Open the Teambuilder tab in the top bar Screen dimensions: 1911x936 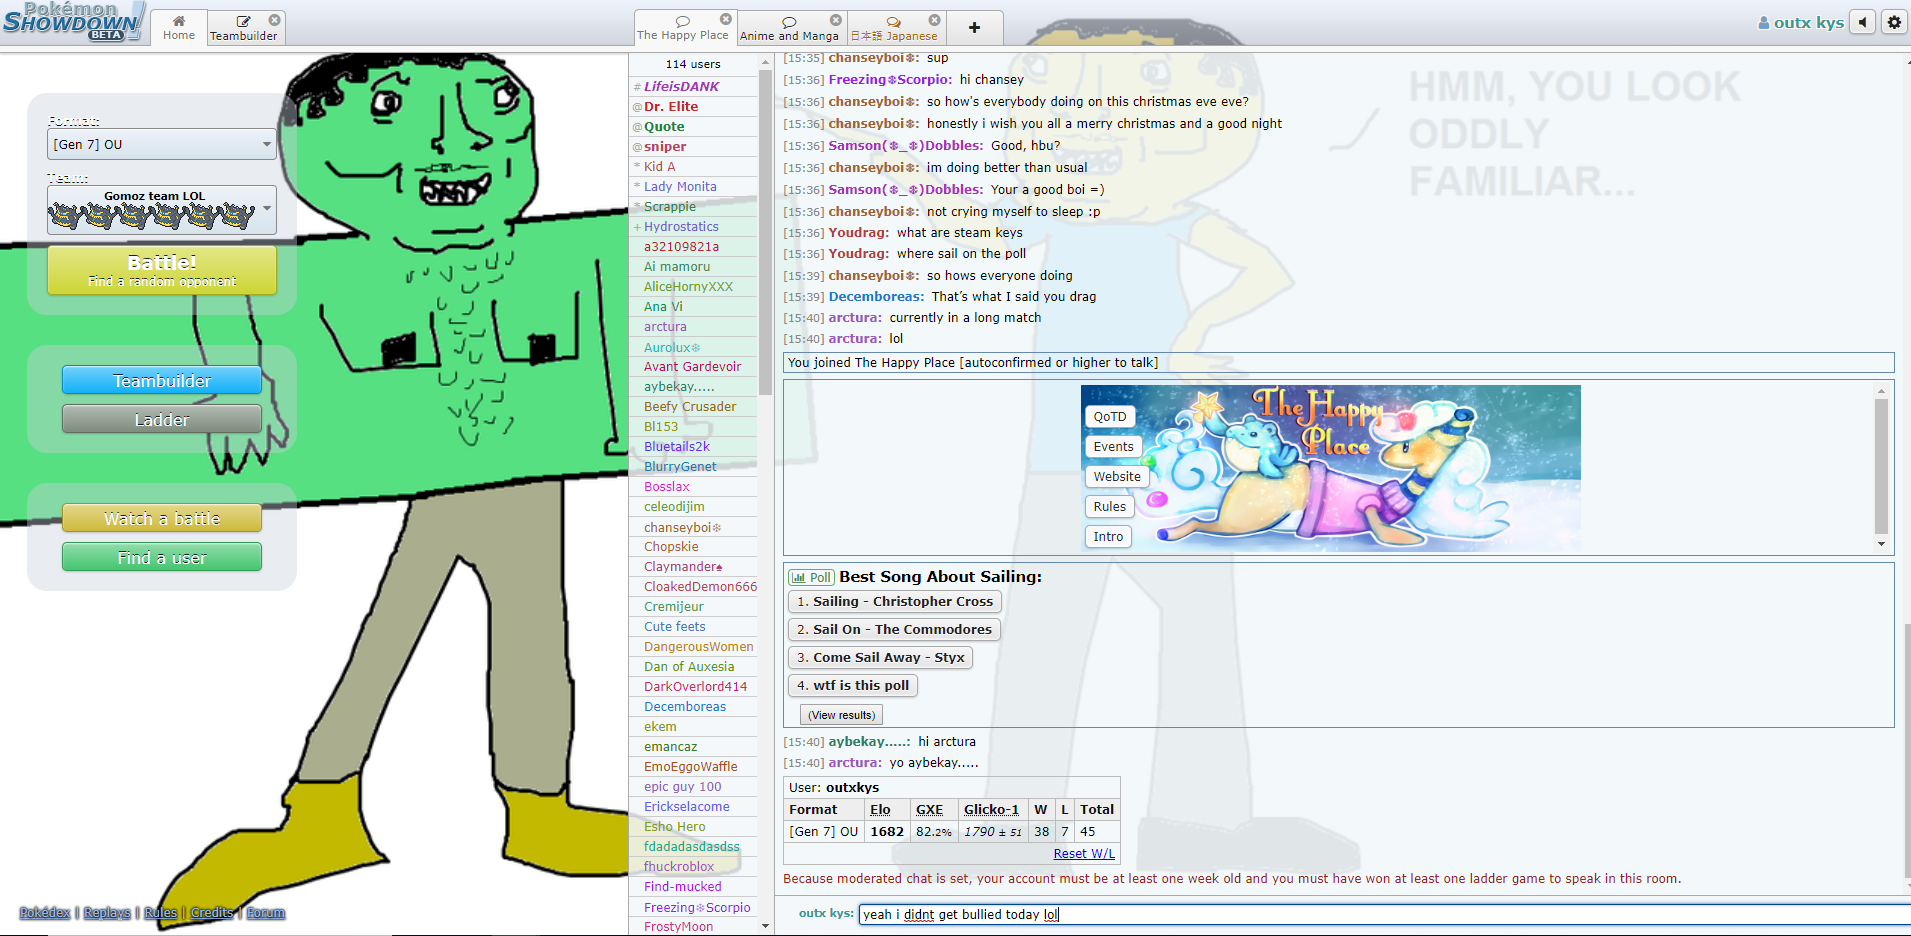244,28
